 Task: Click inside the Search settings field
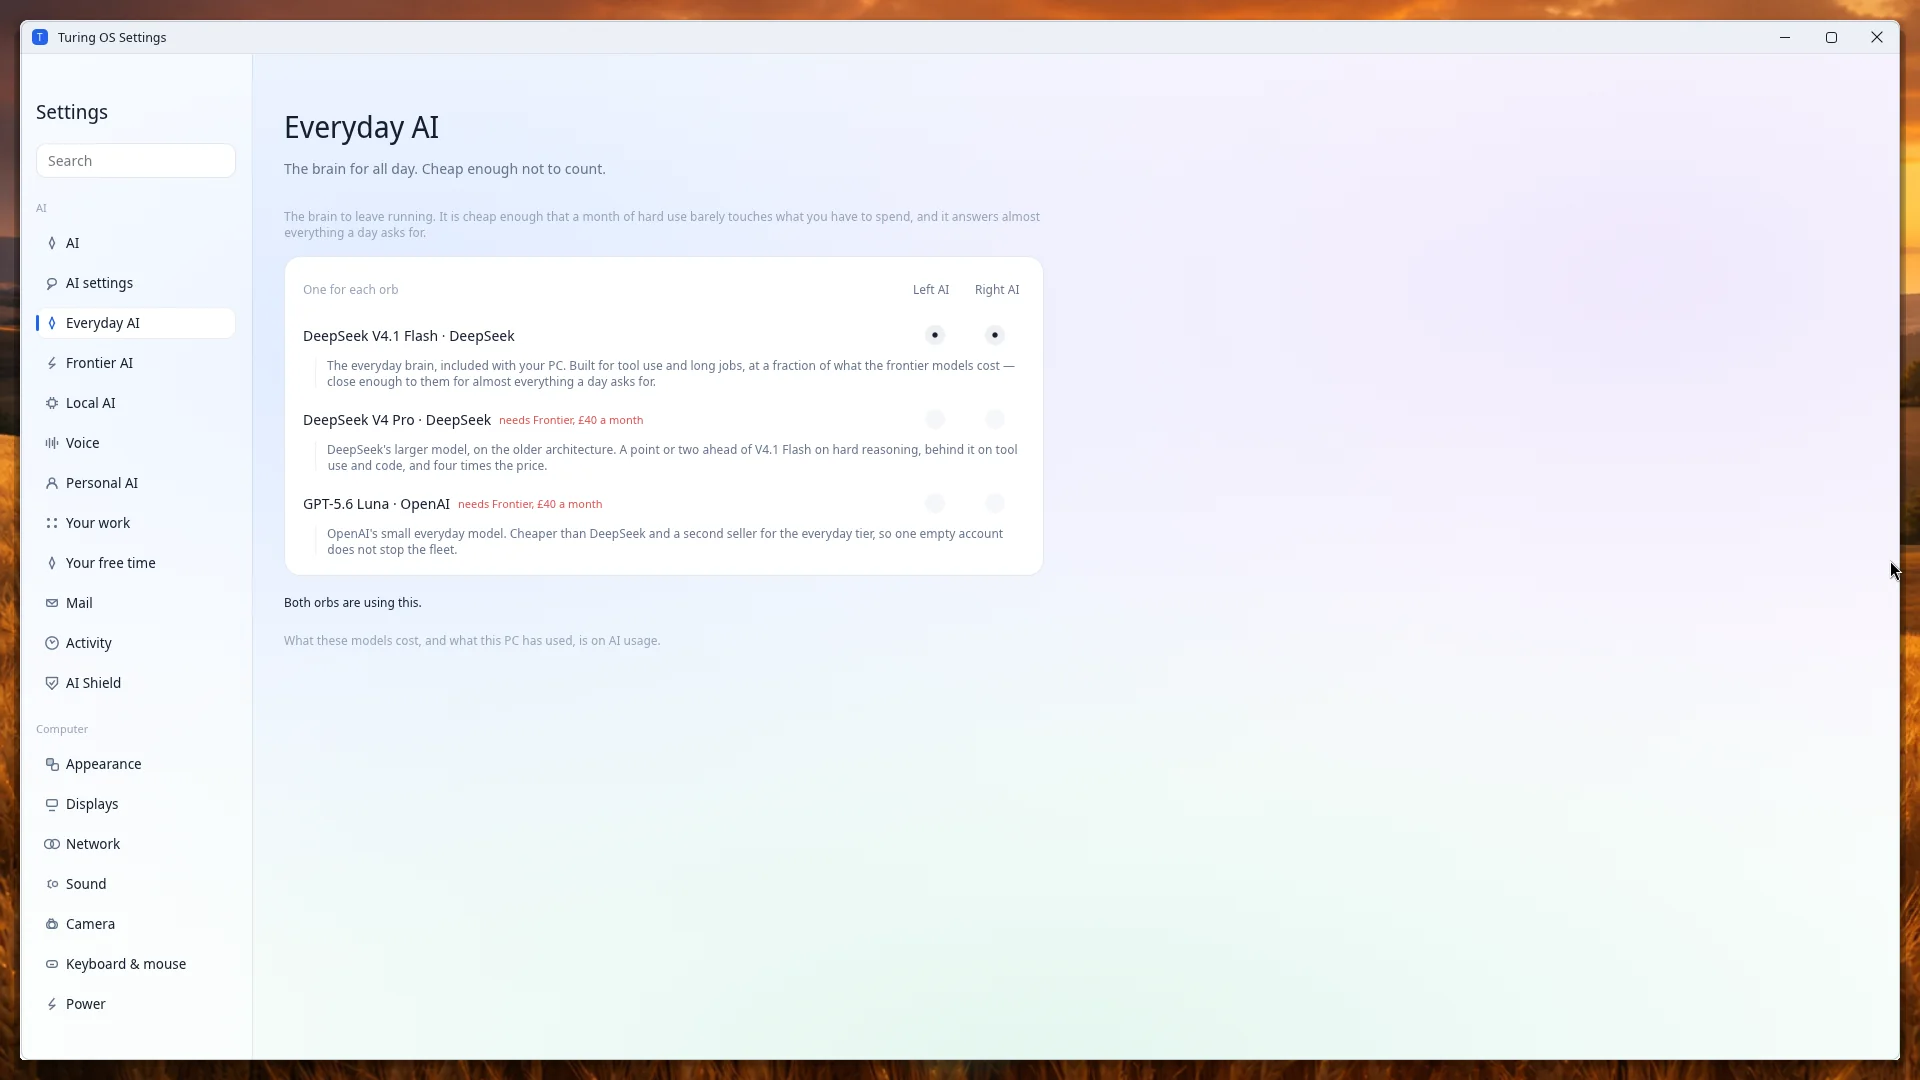[136, 161]
